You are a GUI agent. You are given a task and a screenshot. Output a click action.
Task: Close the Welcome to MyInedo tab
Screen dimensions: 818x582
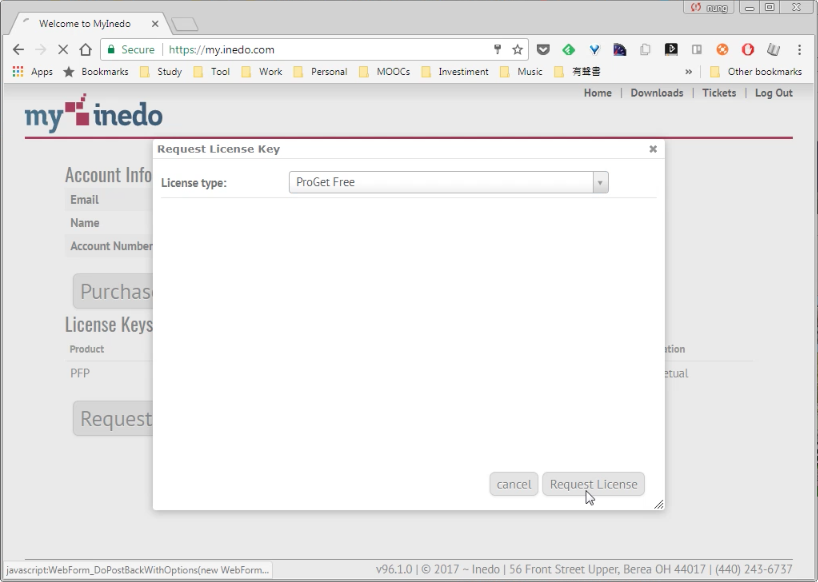pyautogui.click(x=155, y=23)
